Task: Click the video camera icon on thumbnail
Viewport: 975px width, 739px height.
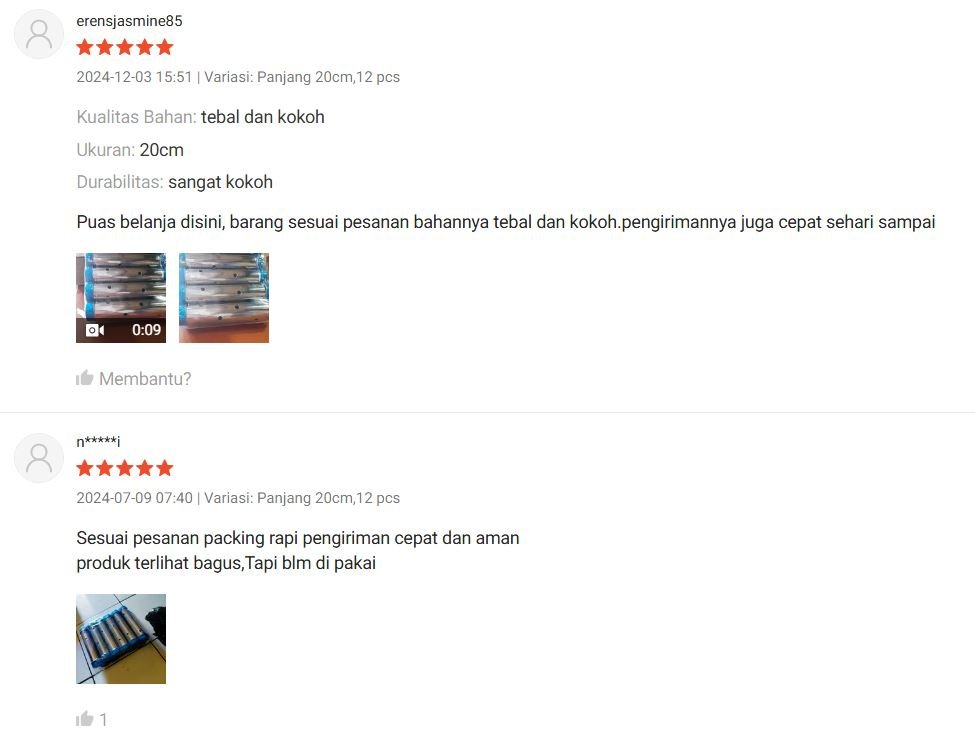Action: [95, 330]
